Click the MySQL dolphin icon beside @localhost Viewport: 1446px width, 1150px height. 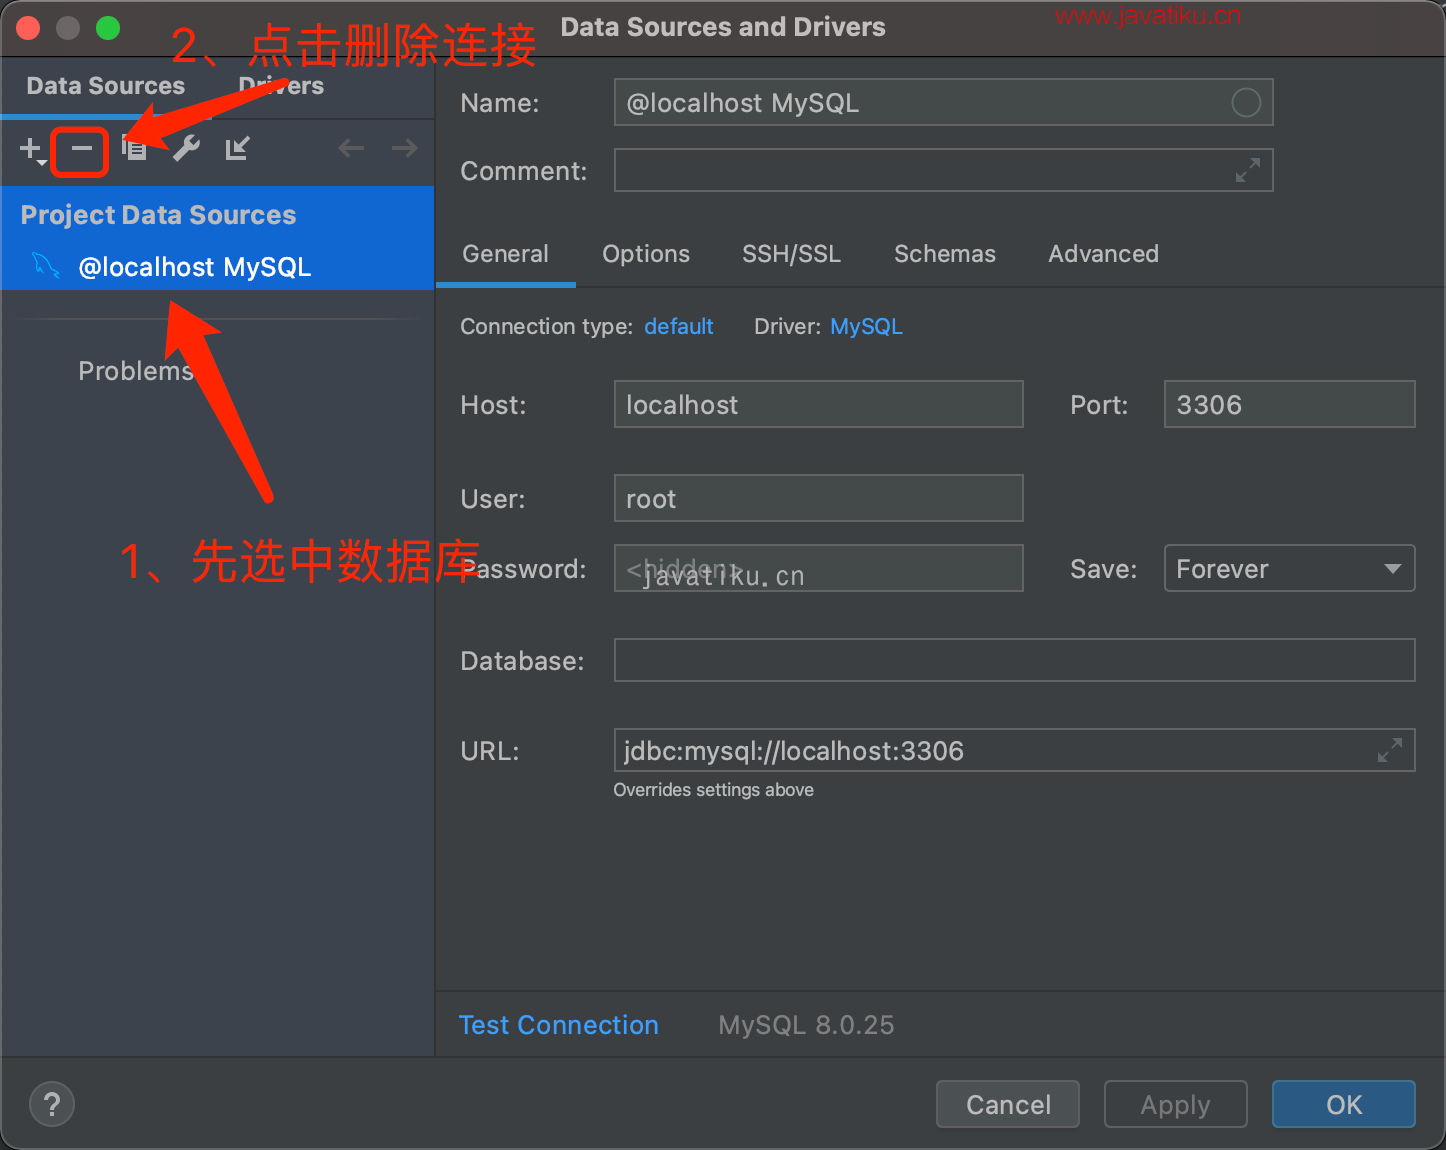coord(46,265)
